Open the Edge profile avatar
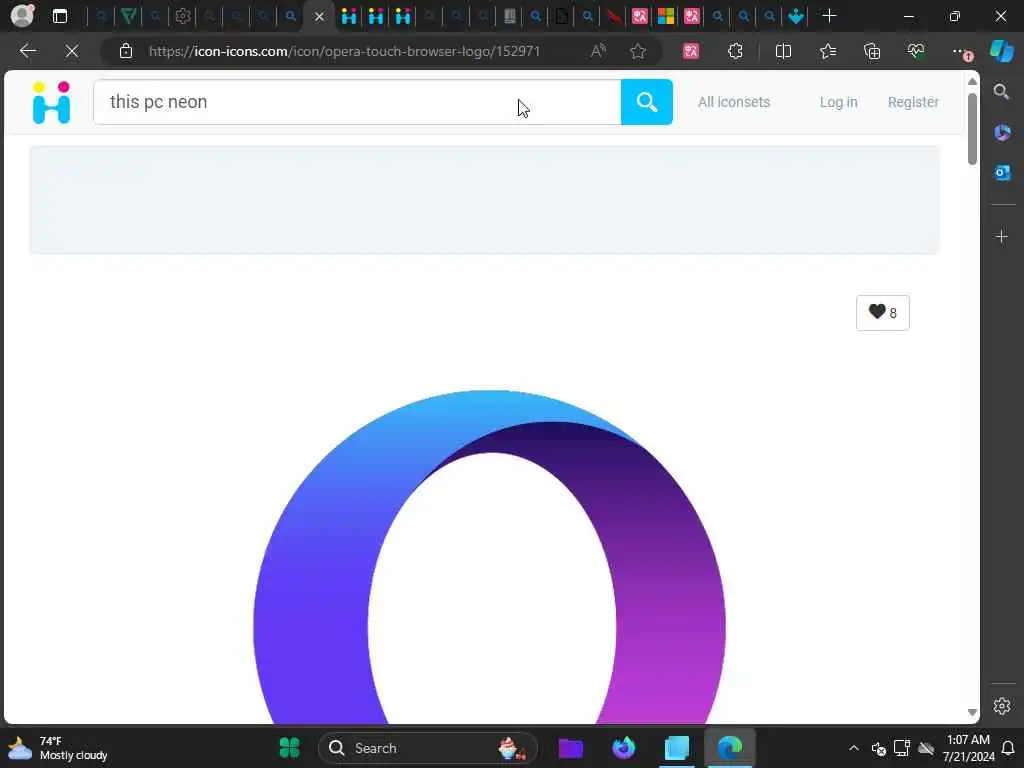The height and width of the screenshot is (768, 1024). pos(22,16)
